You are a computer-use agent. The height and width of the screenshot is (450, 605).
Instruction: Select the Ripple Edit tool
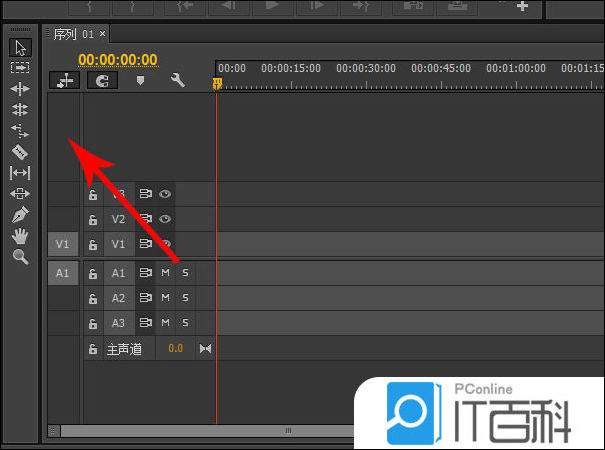[x=20, y=89]
